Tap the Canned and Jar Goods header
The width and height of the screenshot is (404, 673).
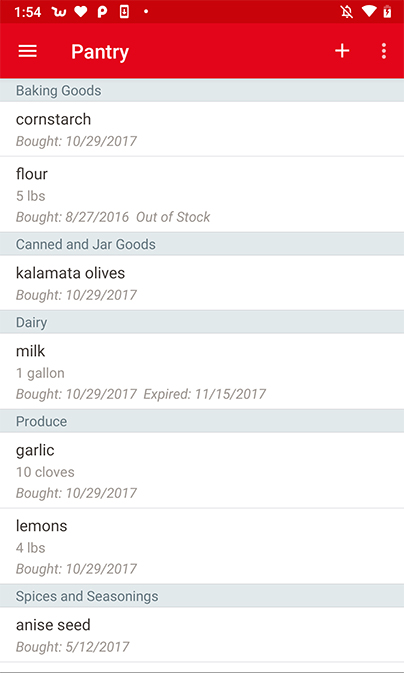[x=202, y=244]
